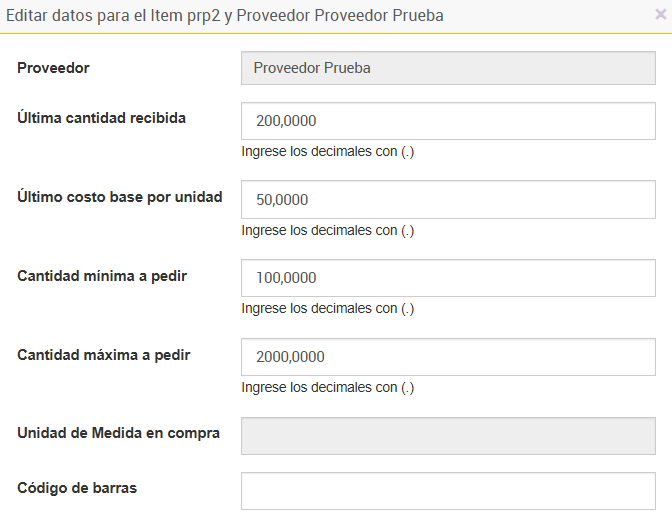Select the Cantidad mínima a pedir input
Screen dimensions: 672x522
point(448,277)
